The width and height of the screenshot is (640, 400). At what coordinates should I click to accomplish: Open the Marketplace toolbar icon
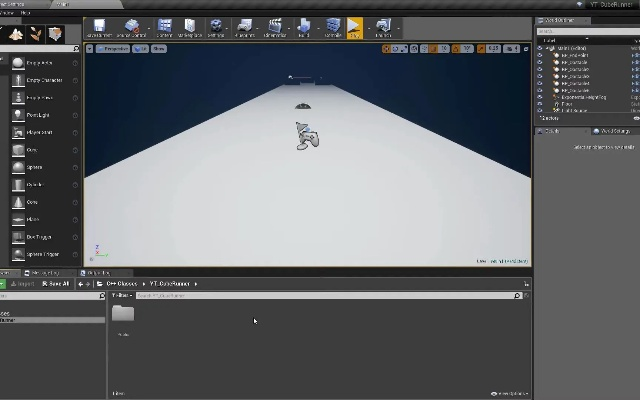(x=190, y=28)
